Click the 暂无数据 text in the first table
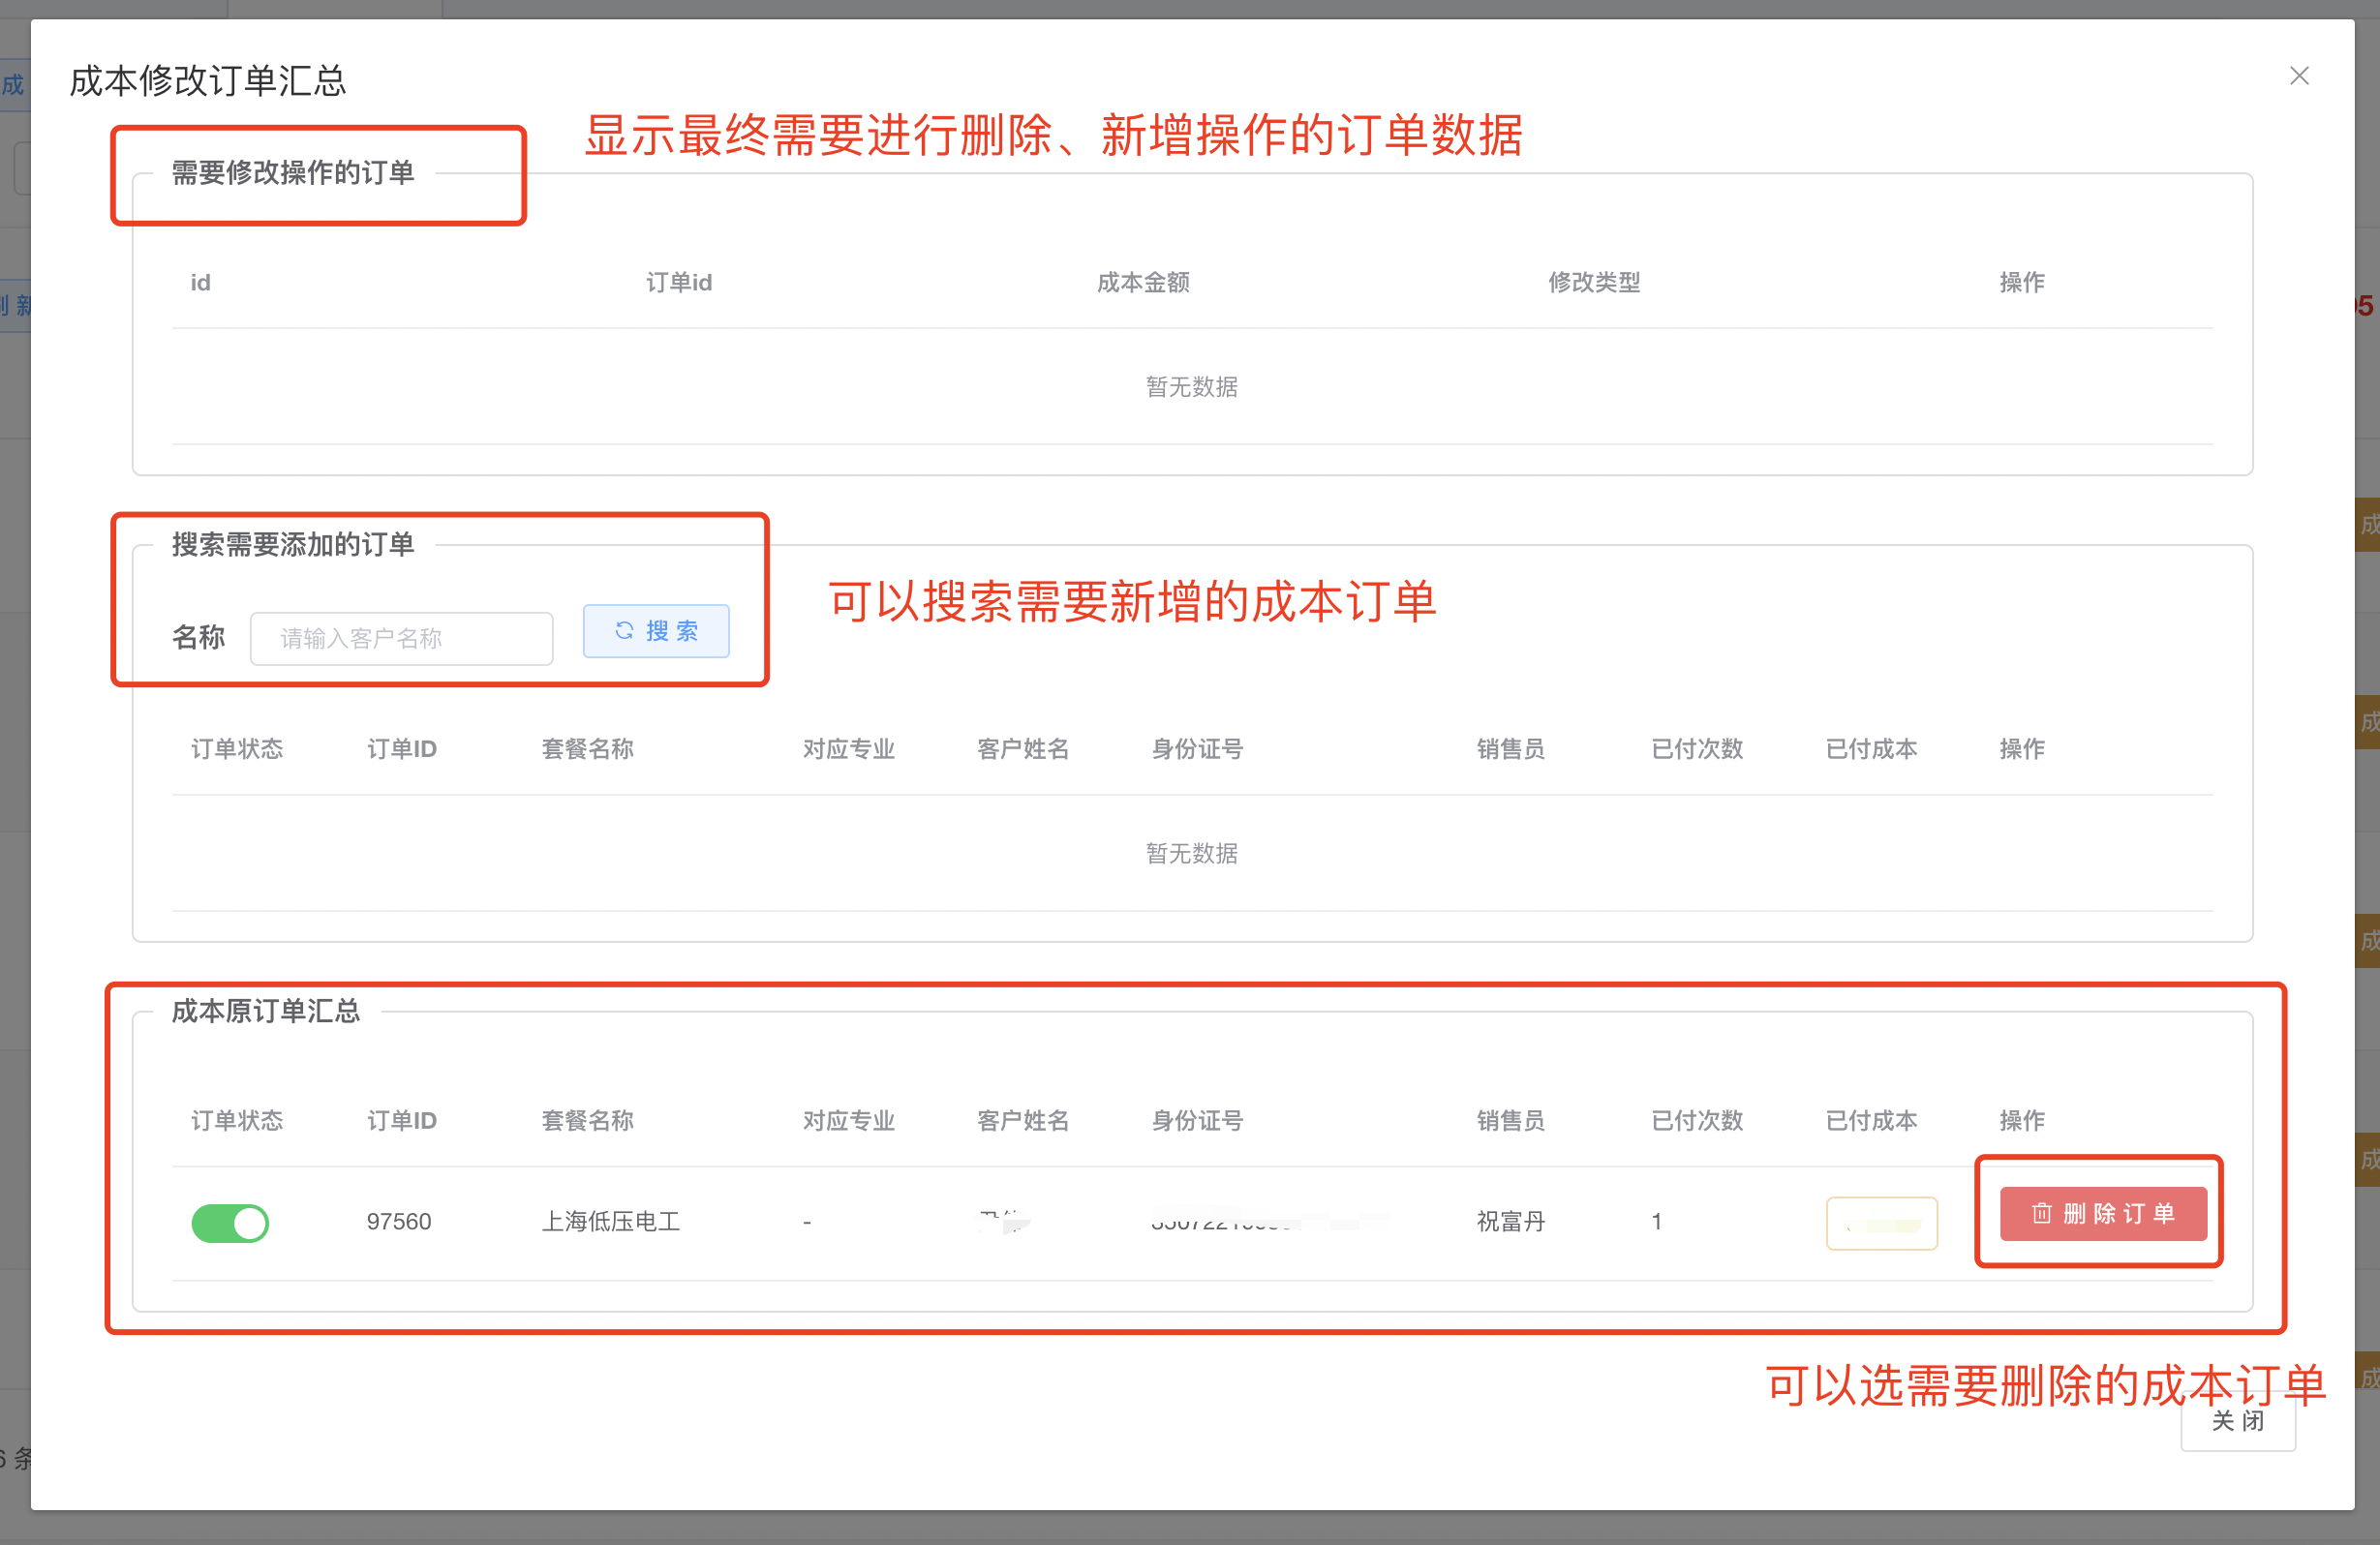The height and width of the screenshot is (1545, 2380). coord(1191,387)
